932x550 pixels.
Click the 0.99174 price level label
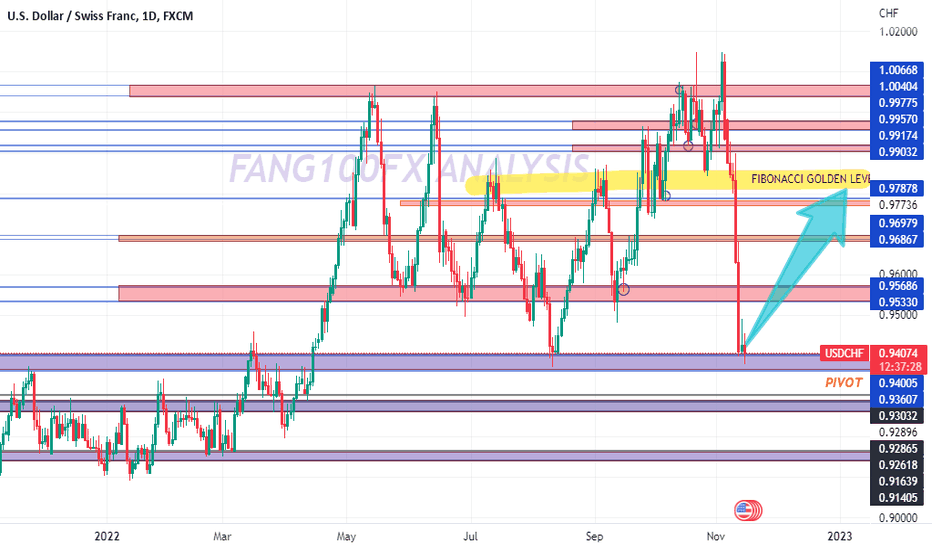[898, 136]
